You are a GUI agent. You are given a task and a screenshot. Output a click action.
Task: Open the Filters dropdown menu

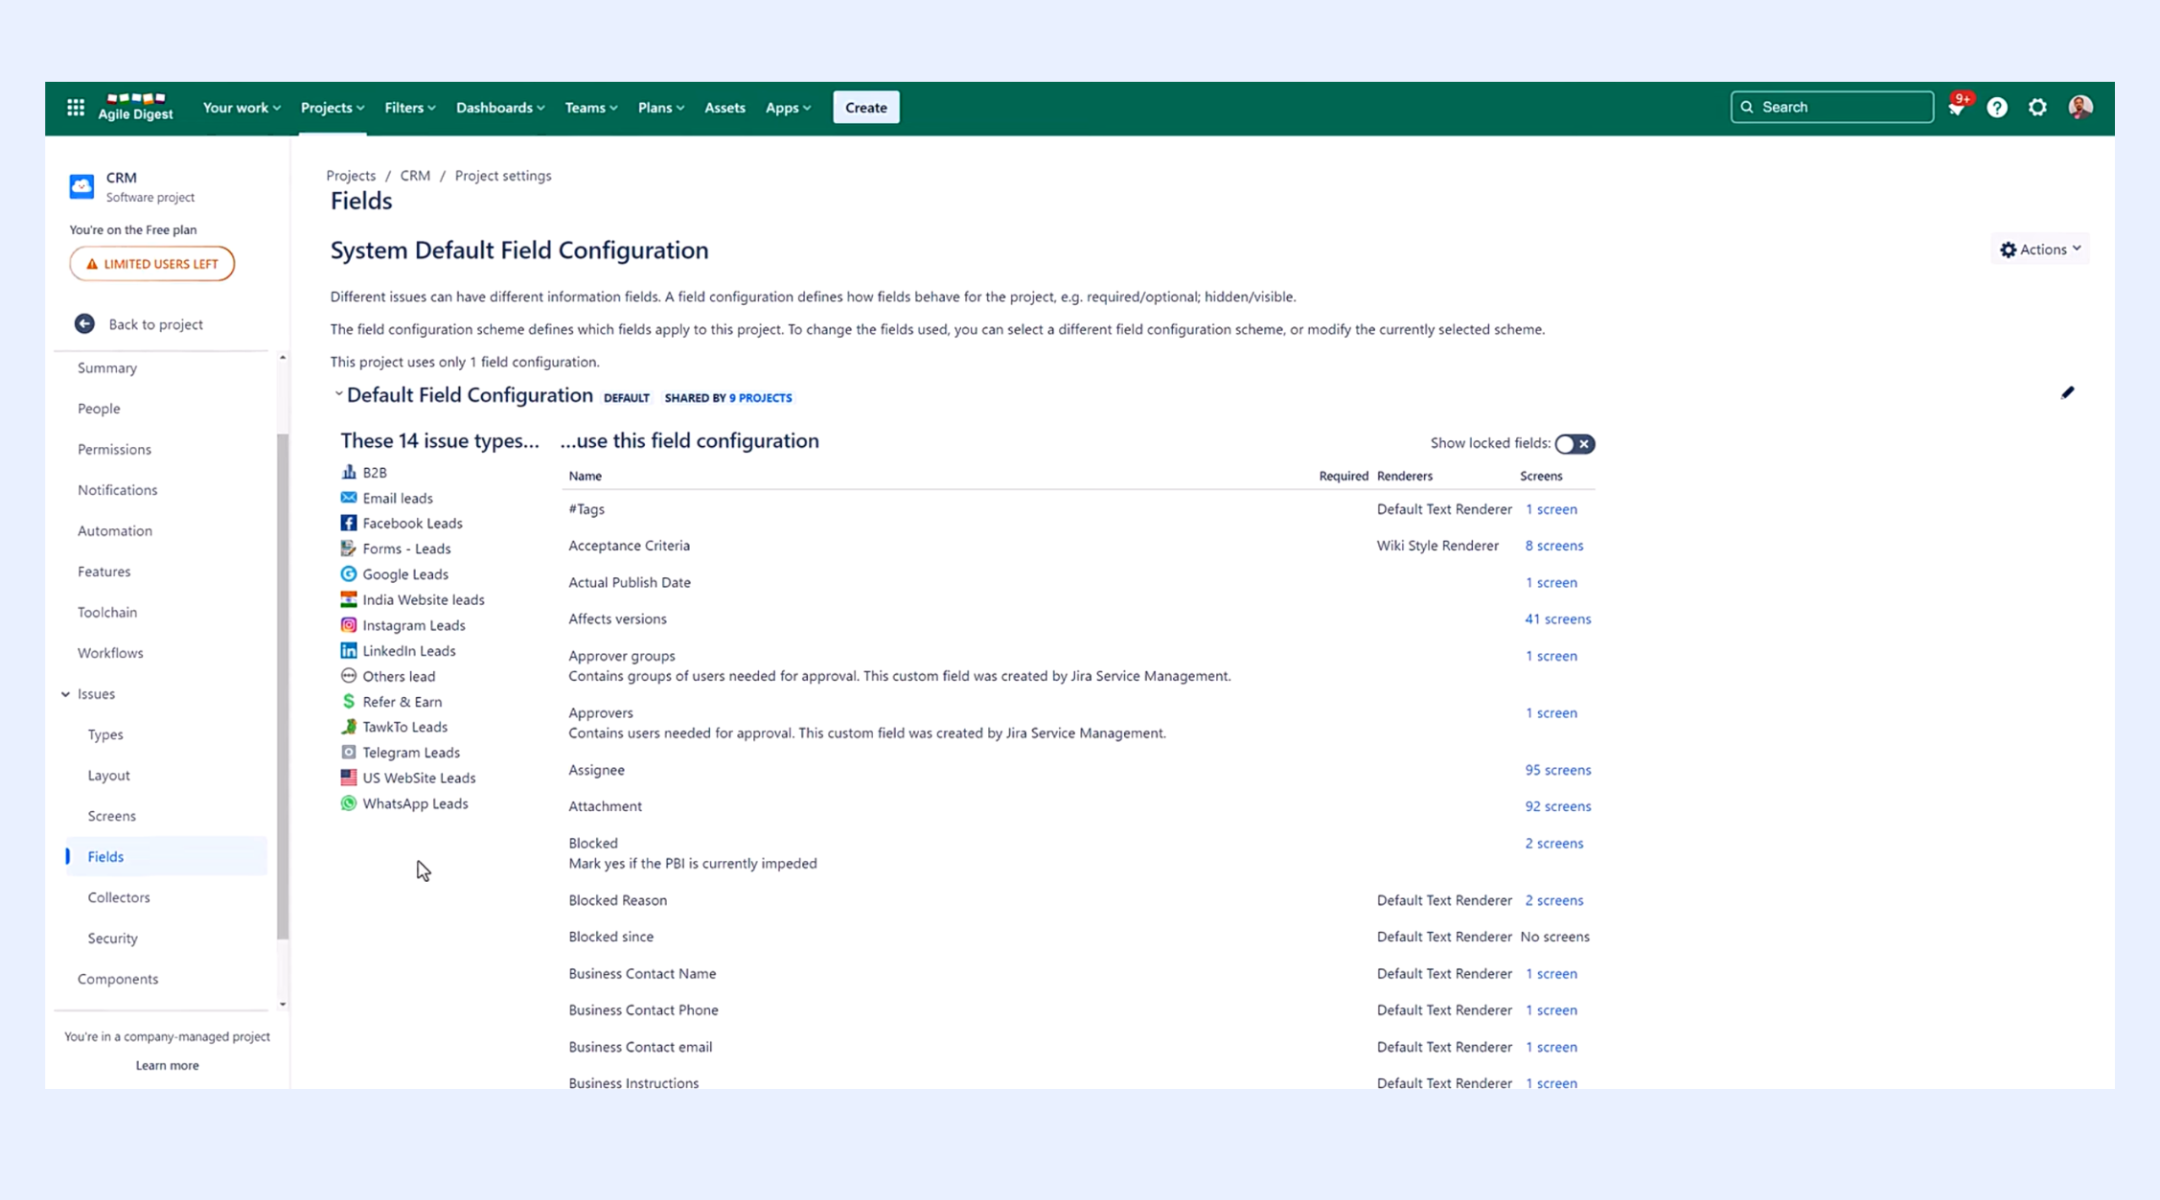(x=409, y=108)
